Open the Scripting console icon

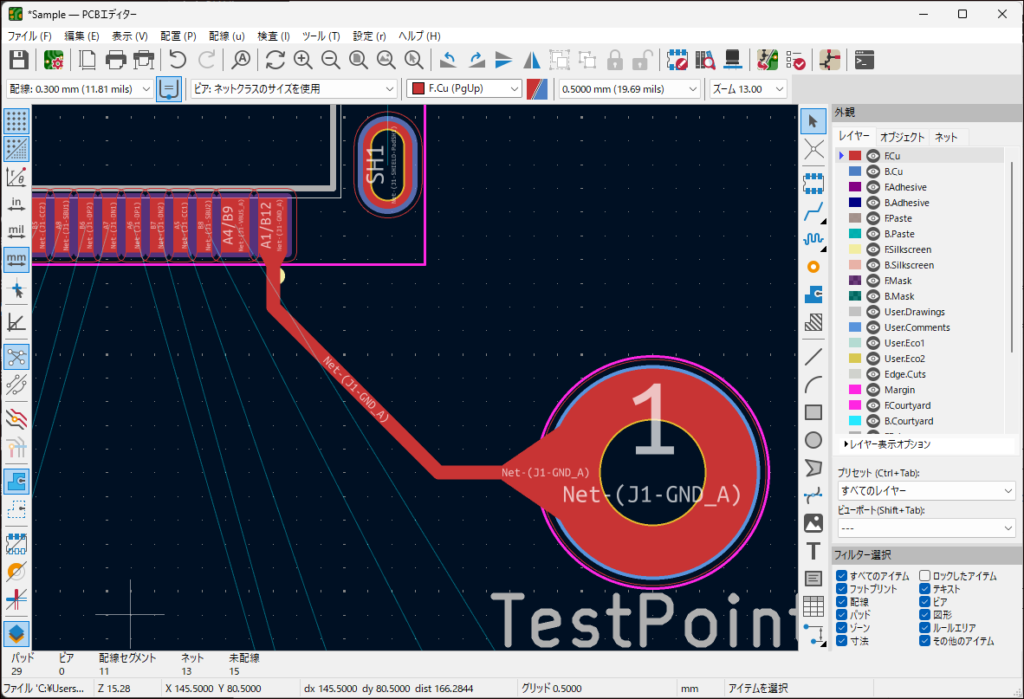point(865,60)
